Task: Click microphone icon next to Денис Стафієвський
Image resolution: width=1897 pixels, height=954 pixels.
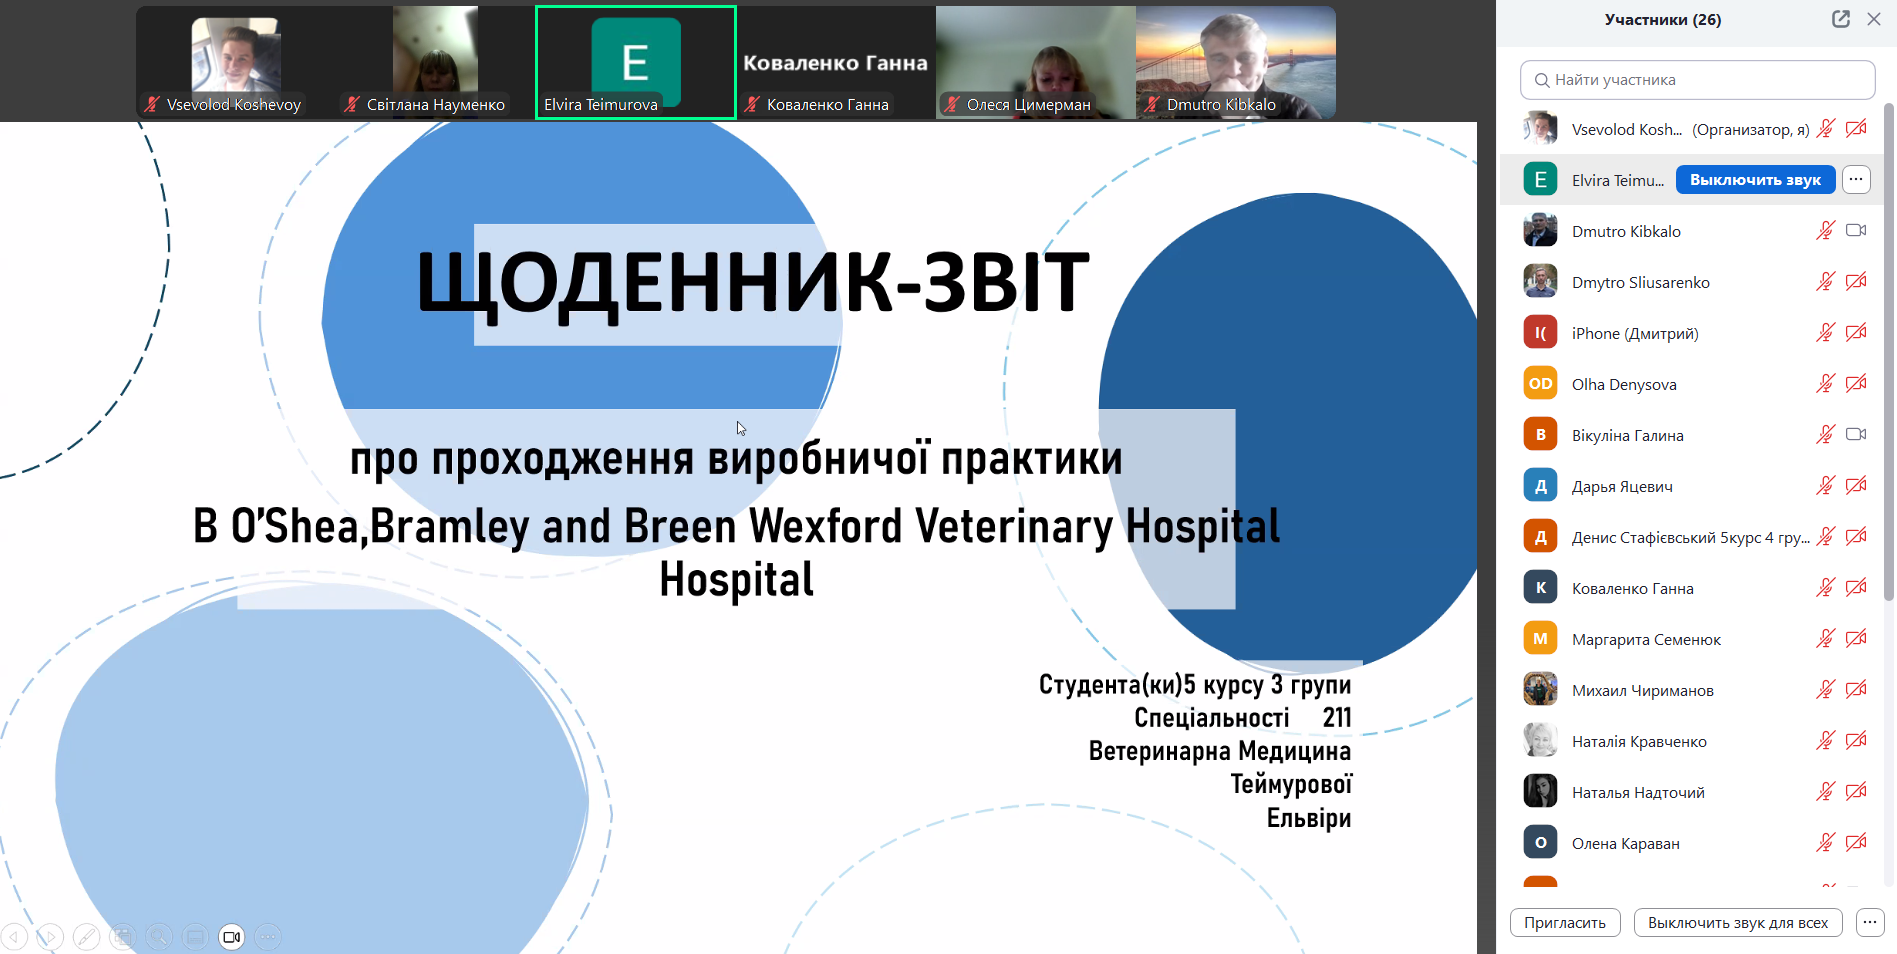Action: click(x=1826, y=537)
